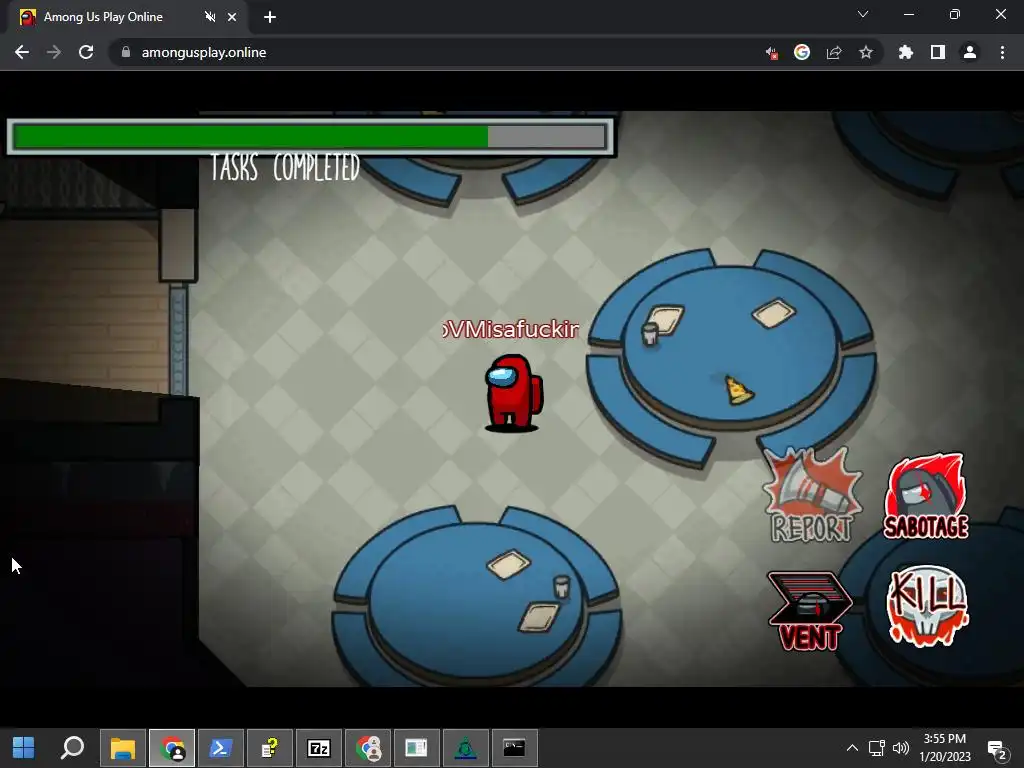The height and width of the screenshot is (768, 1024).
Task: Open the command prompt taskbar window
Action: tap(515, 748)
